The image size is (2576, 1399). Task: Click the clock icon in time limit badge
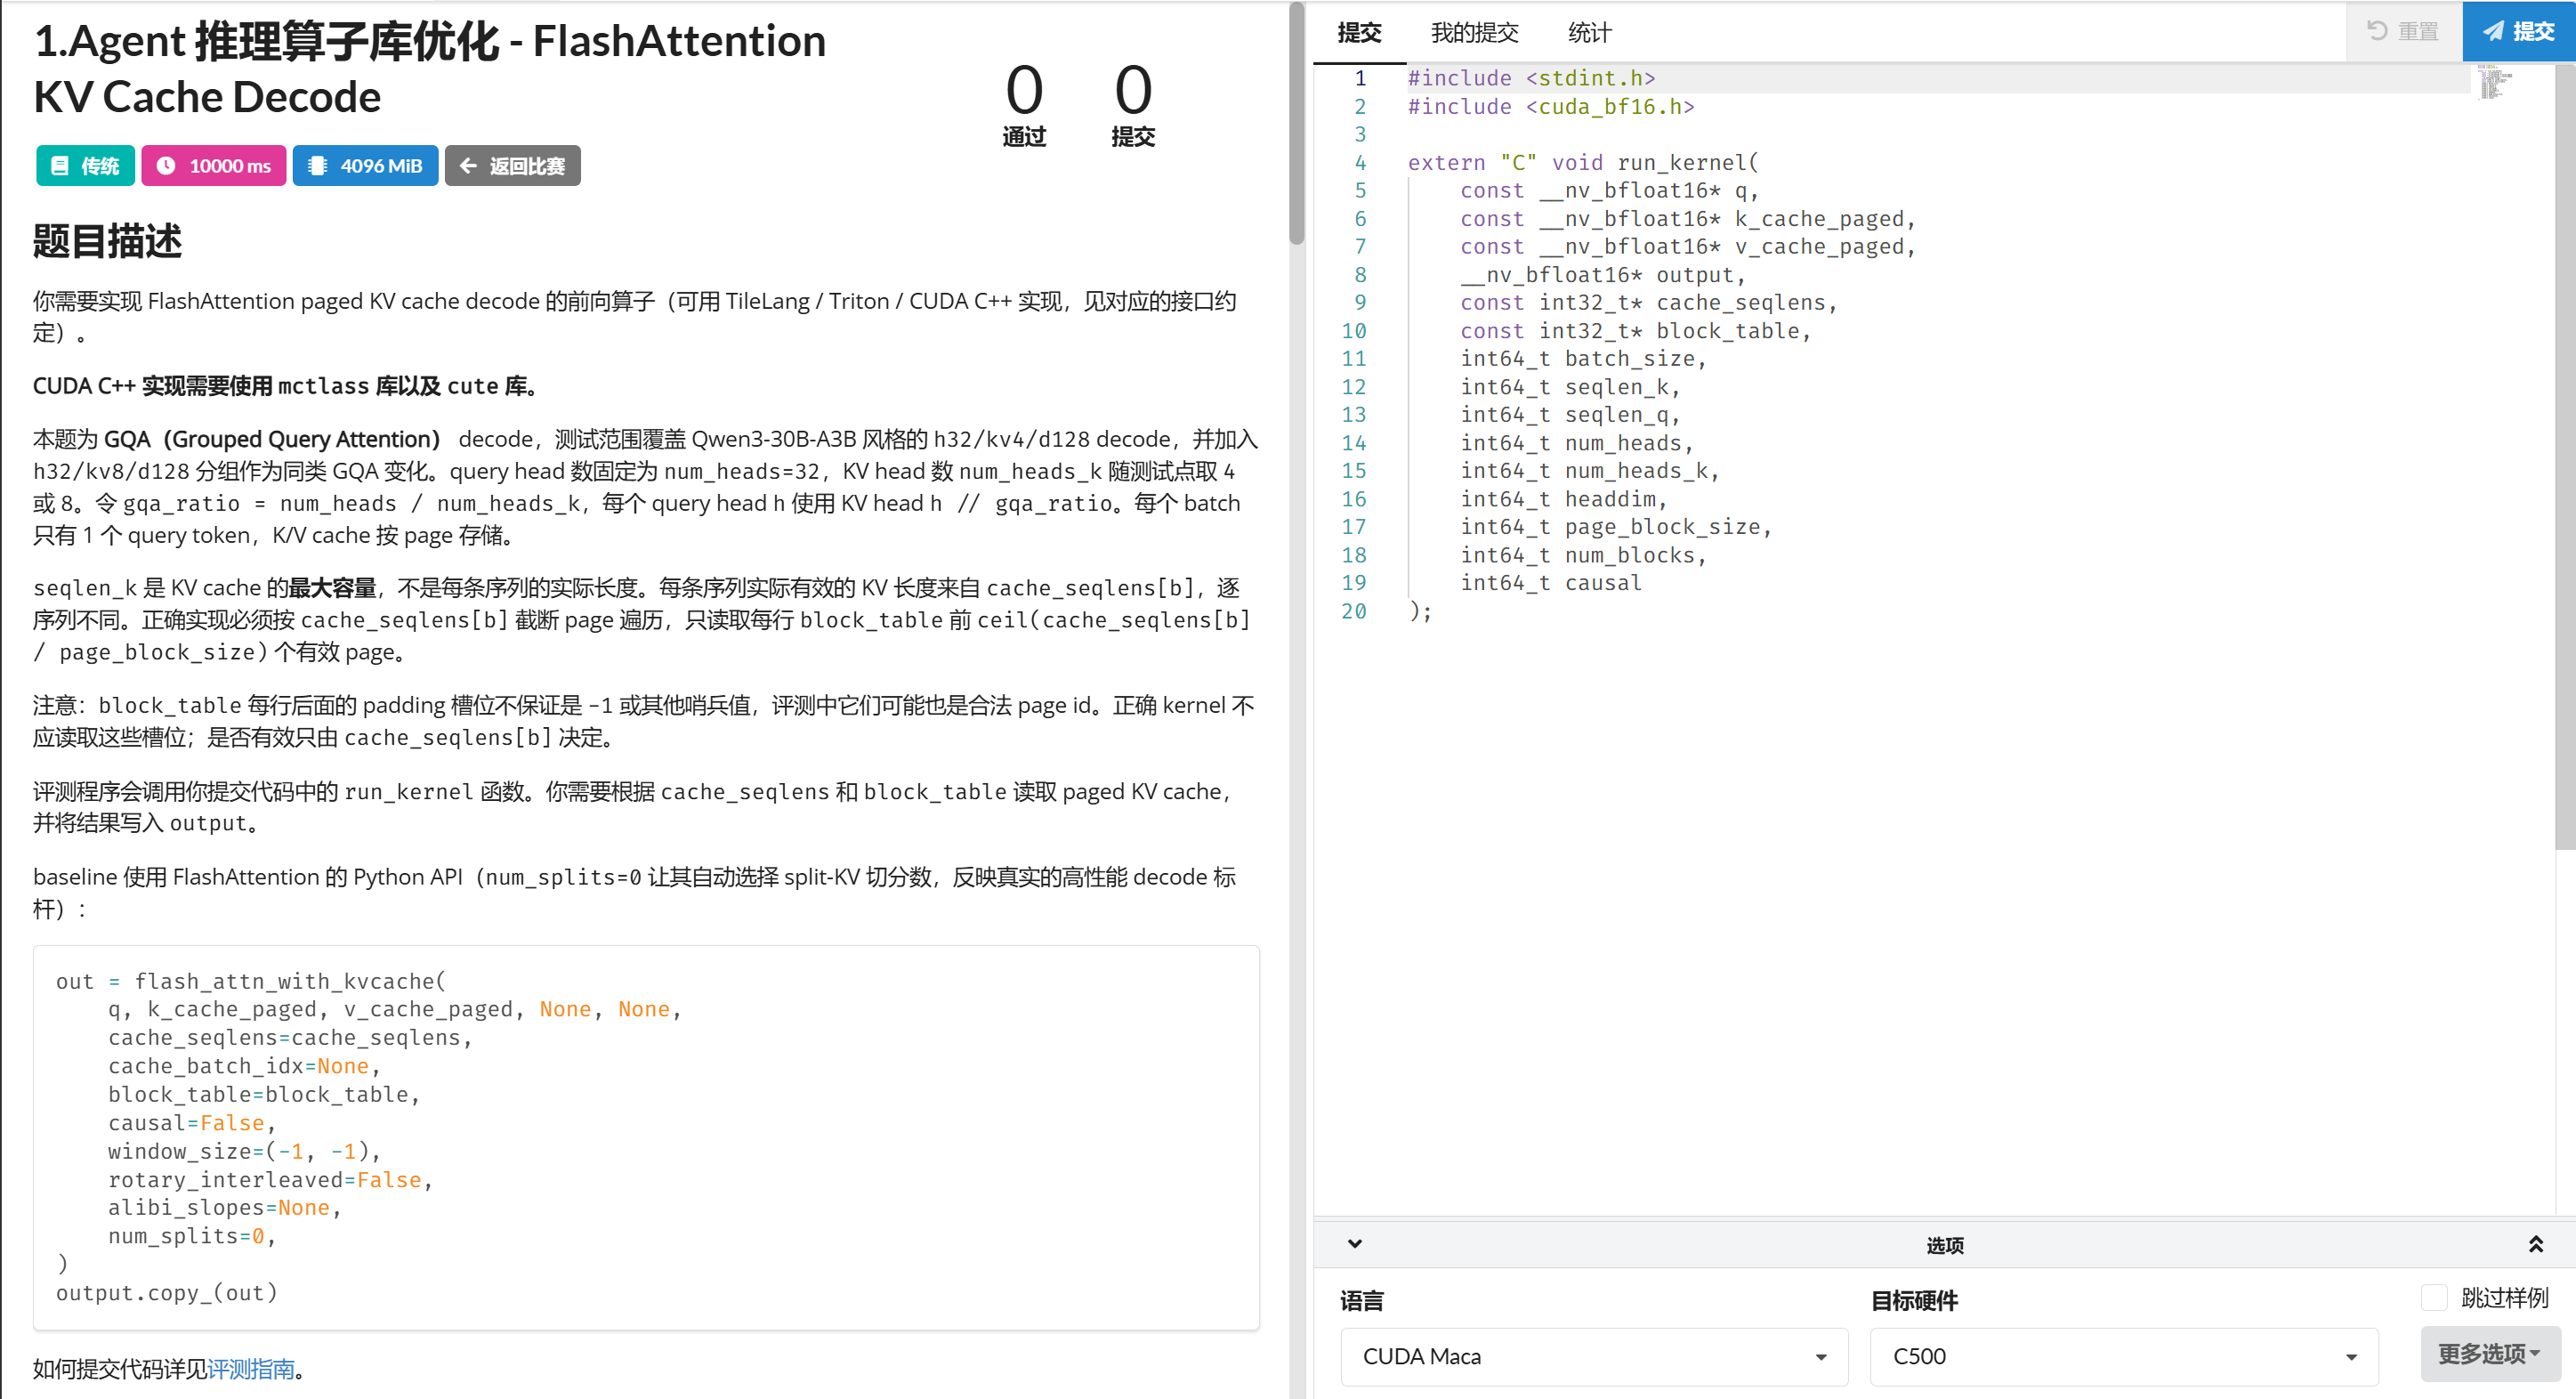coord(166,166)
